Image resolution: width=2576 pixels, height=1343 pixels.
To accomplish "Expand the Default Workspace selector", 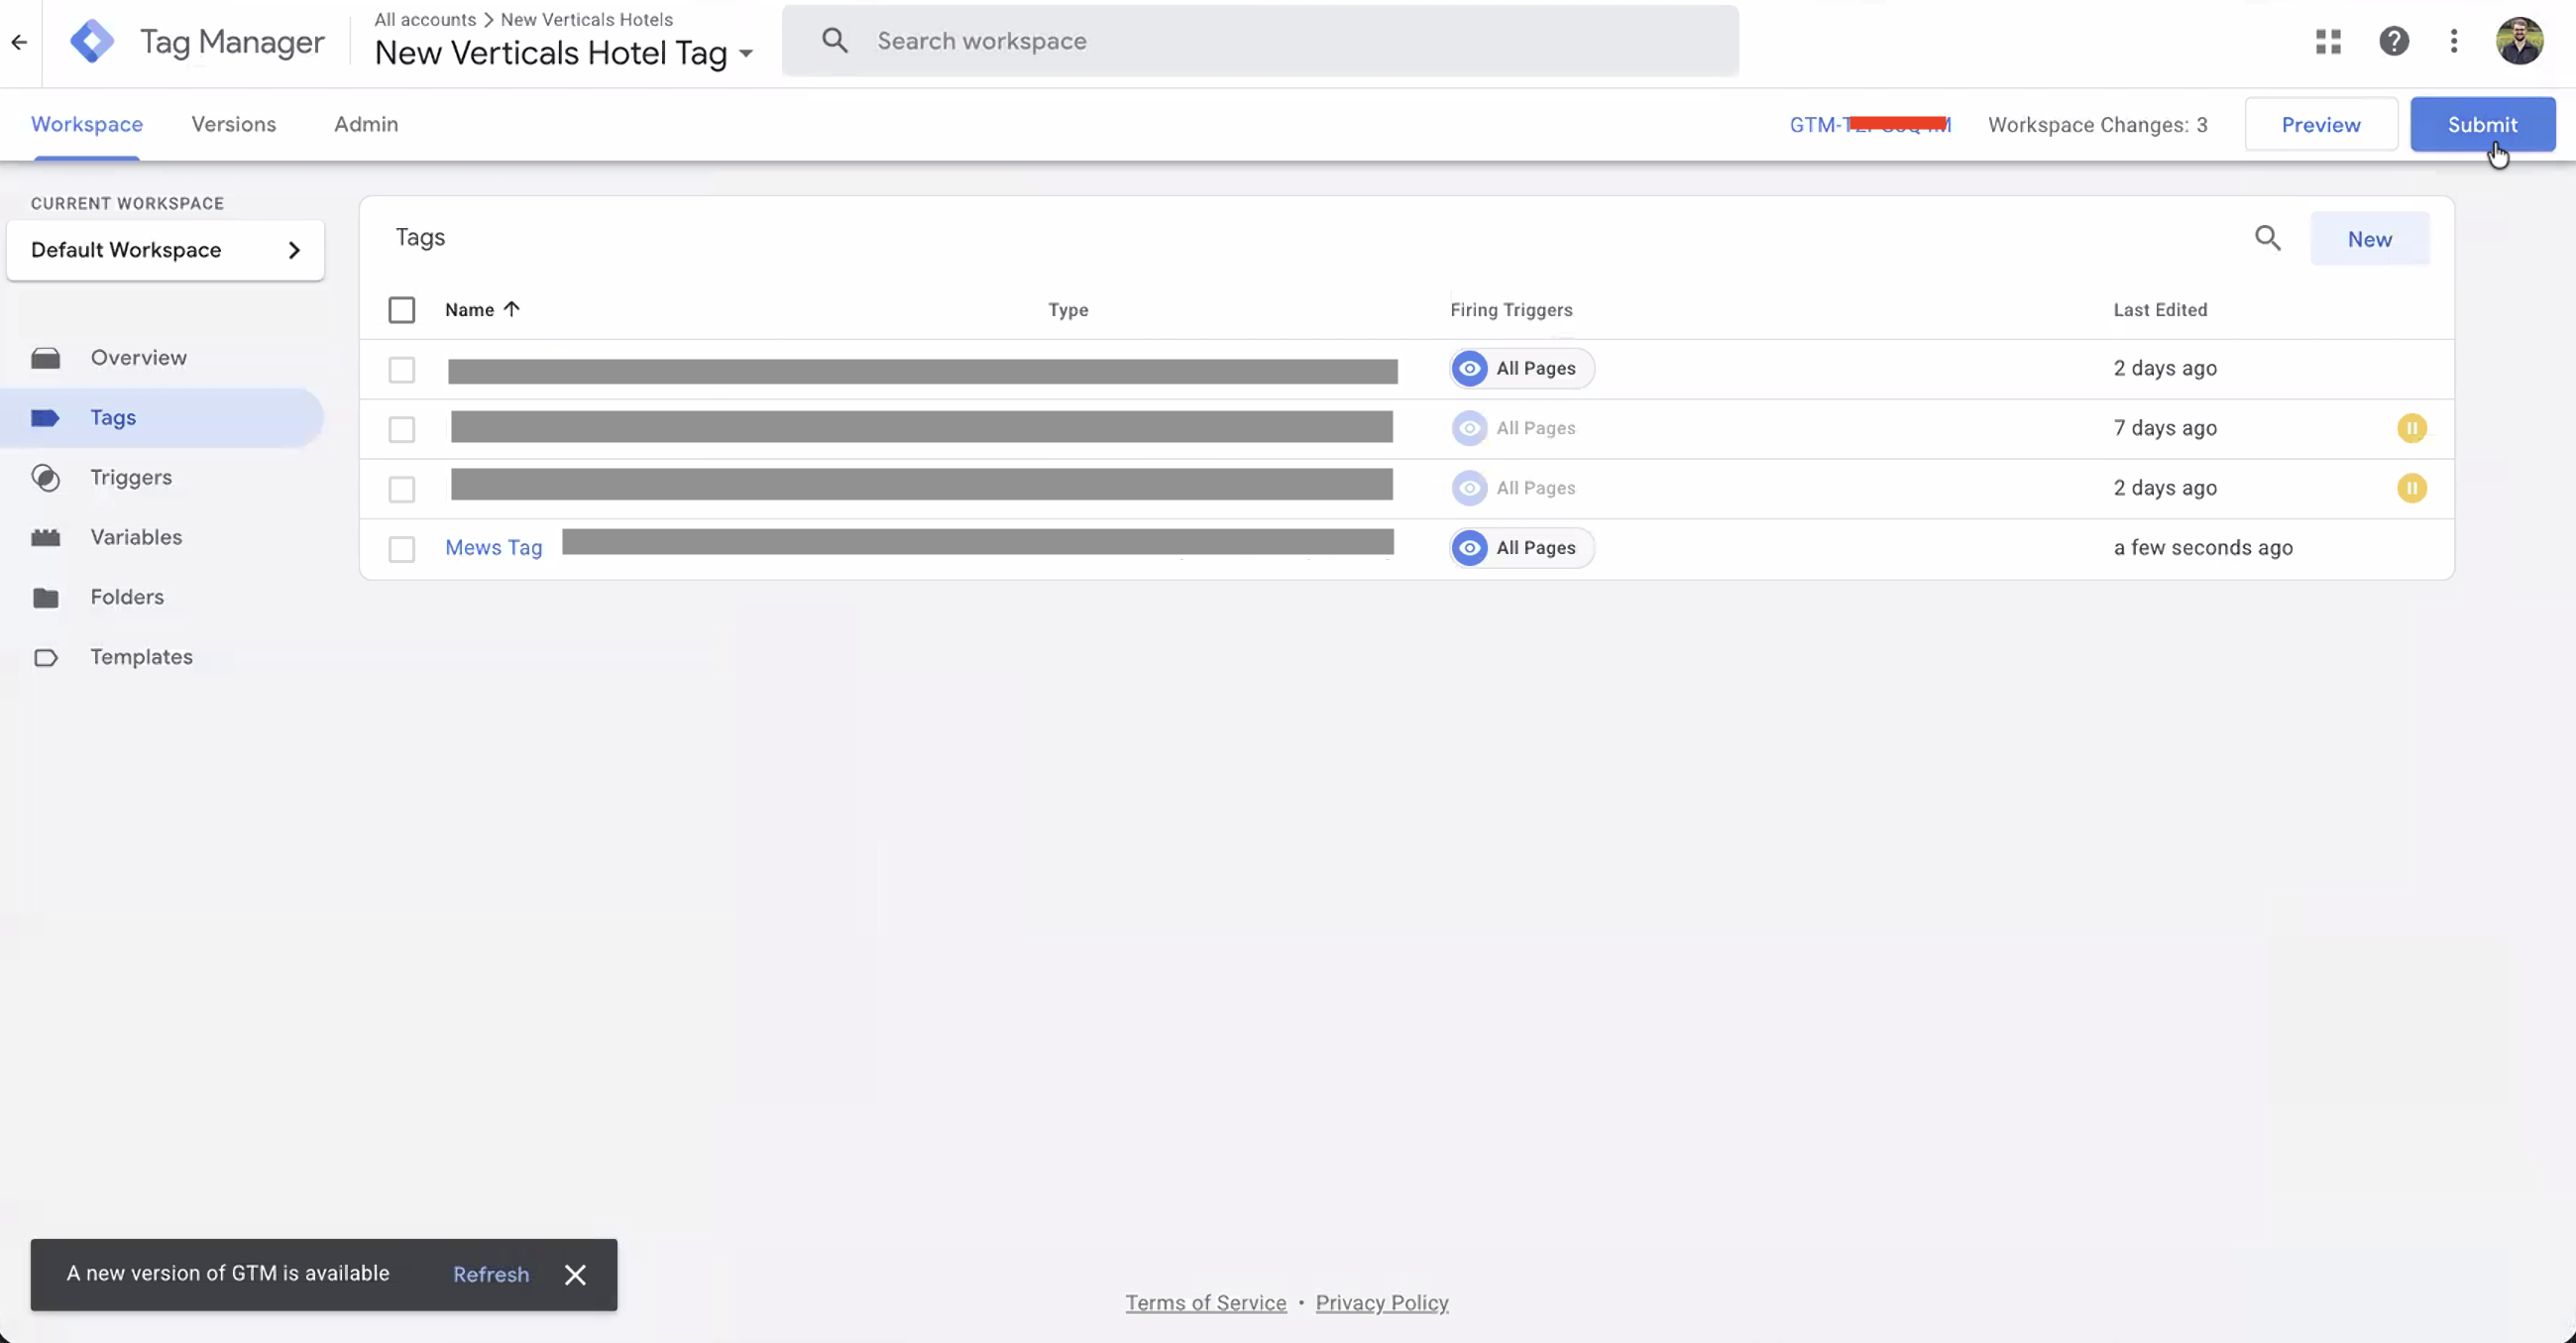I will (165, 250).
